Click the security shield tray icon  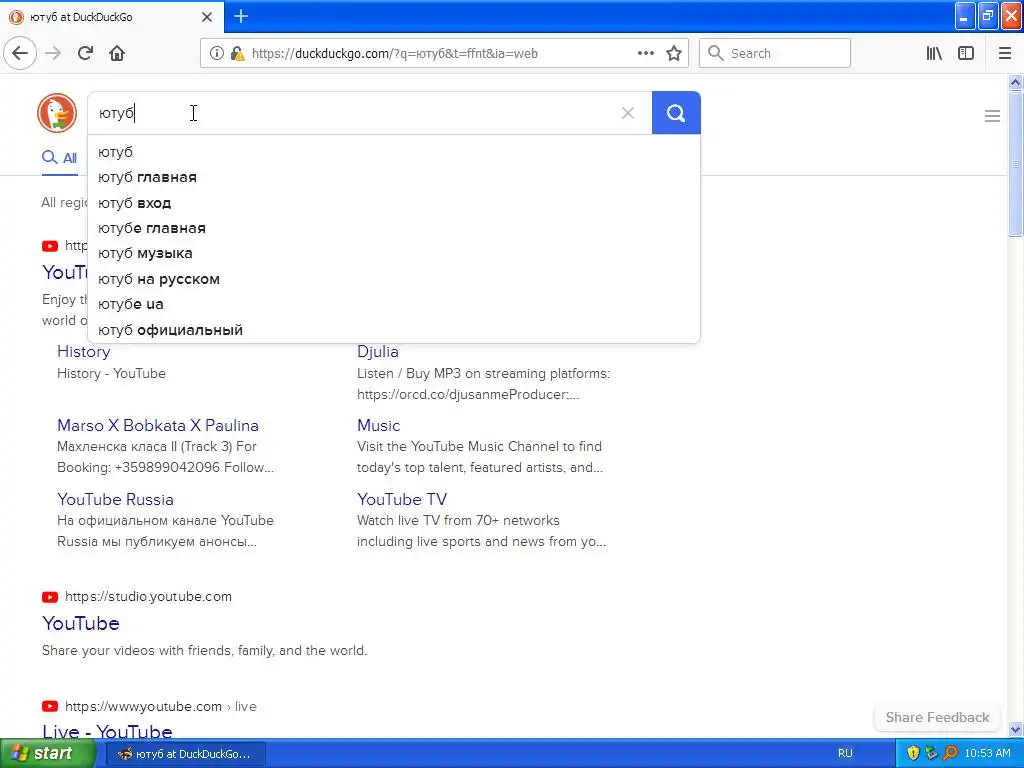click(913, 753)
